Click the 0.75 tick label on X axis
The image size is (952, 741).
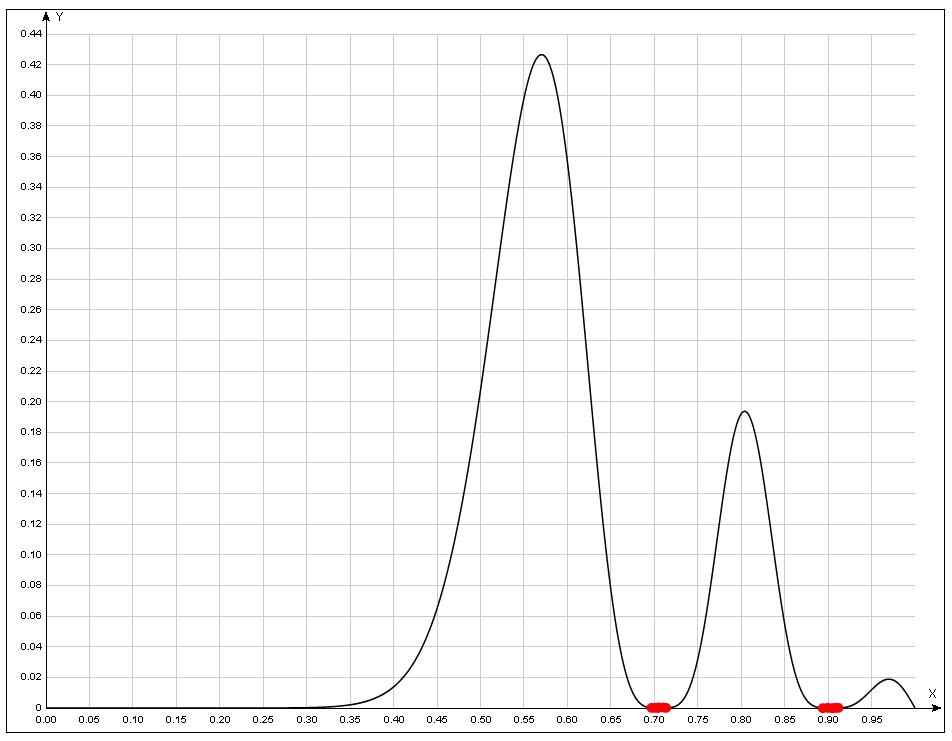pyautogui.click(x=698, y=720)
